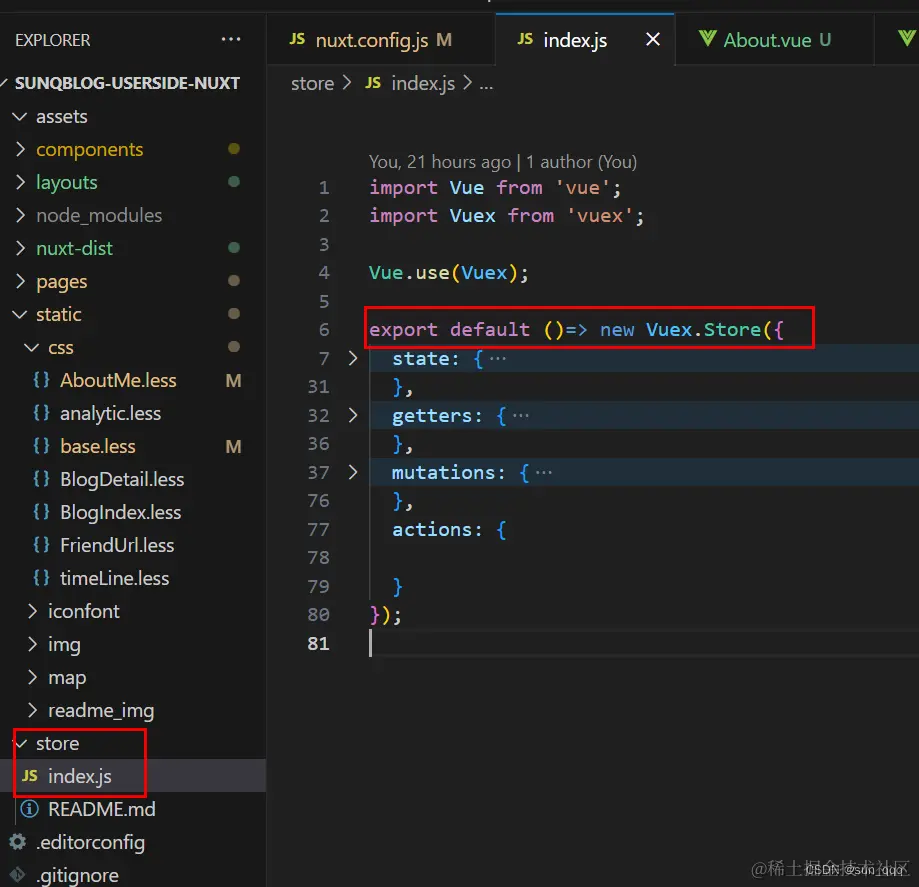Expand the components folder

(x=20, y=149)
